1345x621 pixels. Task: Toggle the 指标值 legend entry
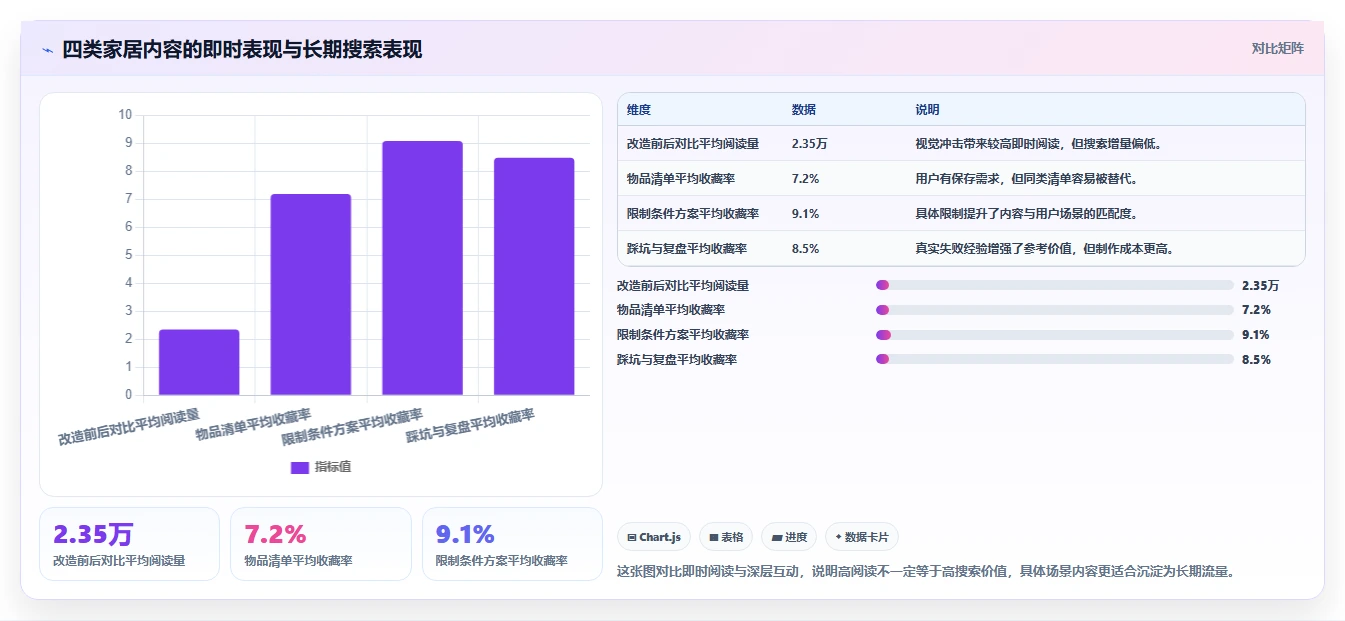click(x=321, y=467)
